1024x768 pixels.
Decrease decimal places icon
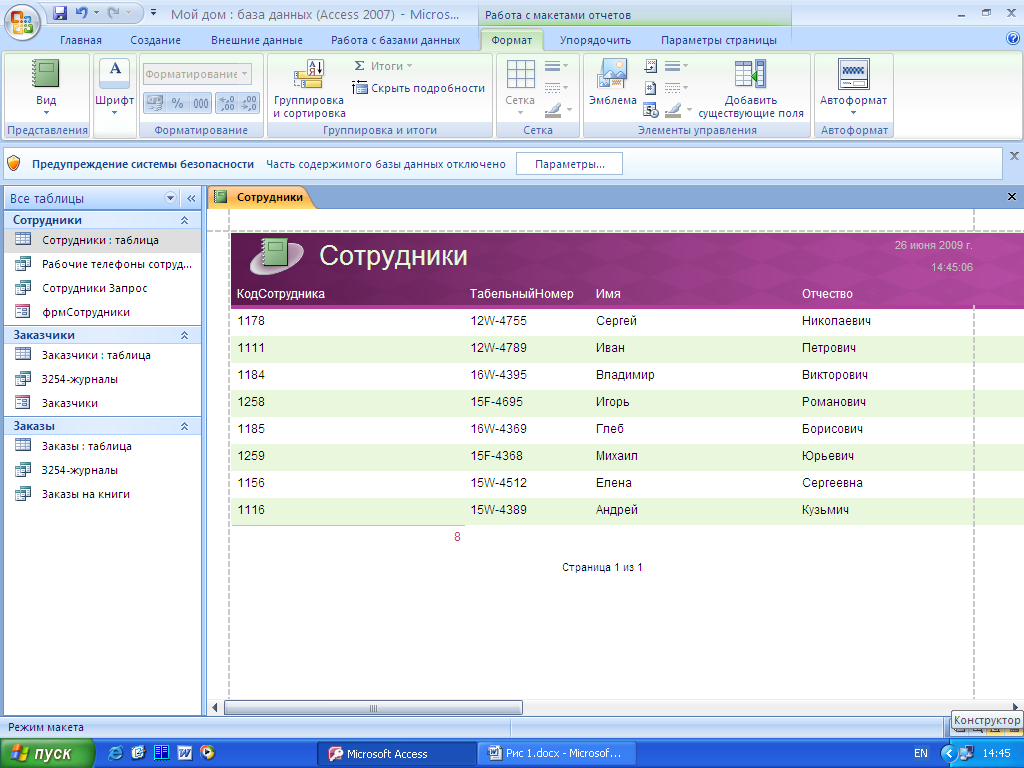tap(249, 103)
